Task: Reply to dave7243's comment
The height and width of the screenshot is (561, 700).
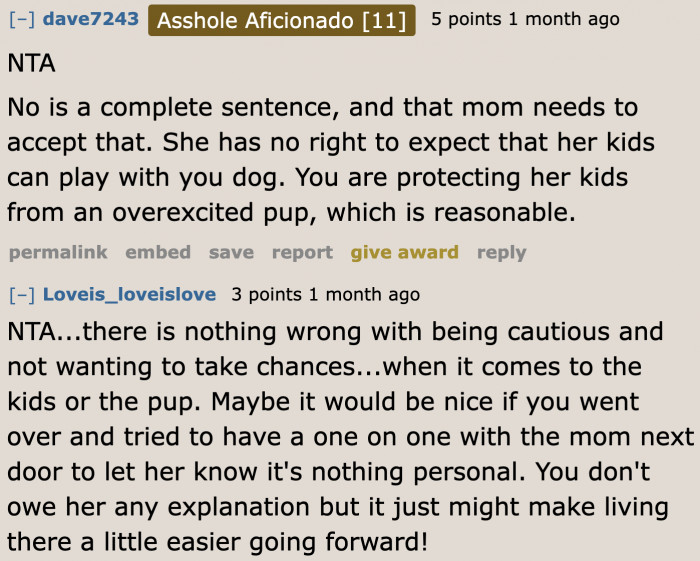Action: pos(501,253)
